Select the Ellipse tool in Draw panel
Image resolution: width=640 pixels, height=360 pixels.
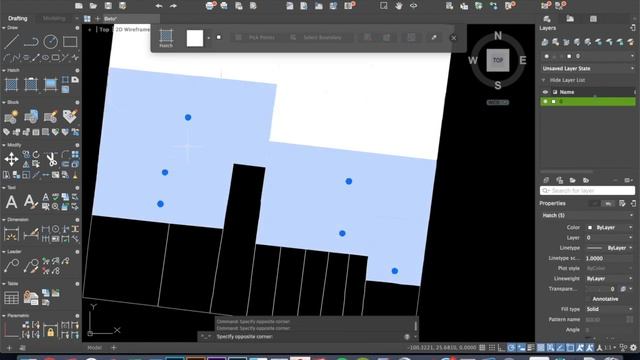click(45, 58)
